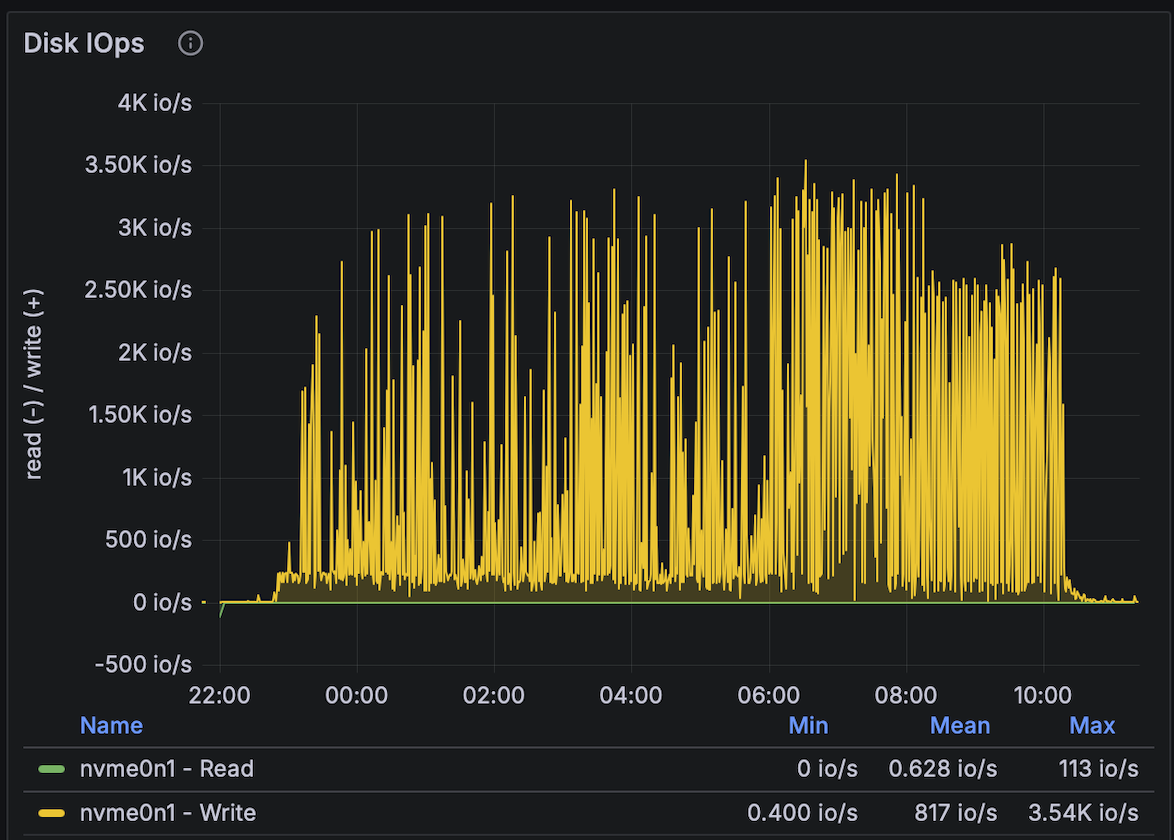The width and height of the screenshot is (1174, 840).
Task: Click green color swatch for nvme0n1 Read
Action: pos(52,769)
